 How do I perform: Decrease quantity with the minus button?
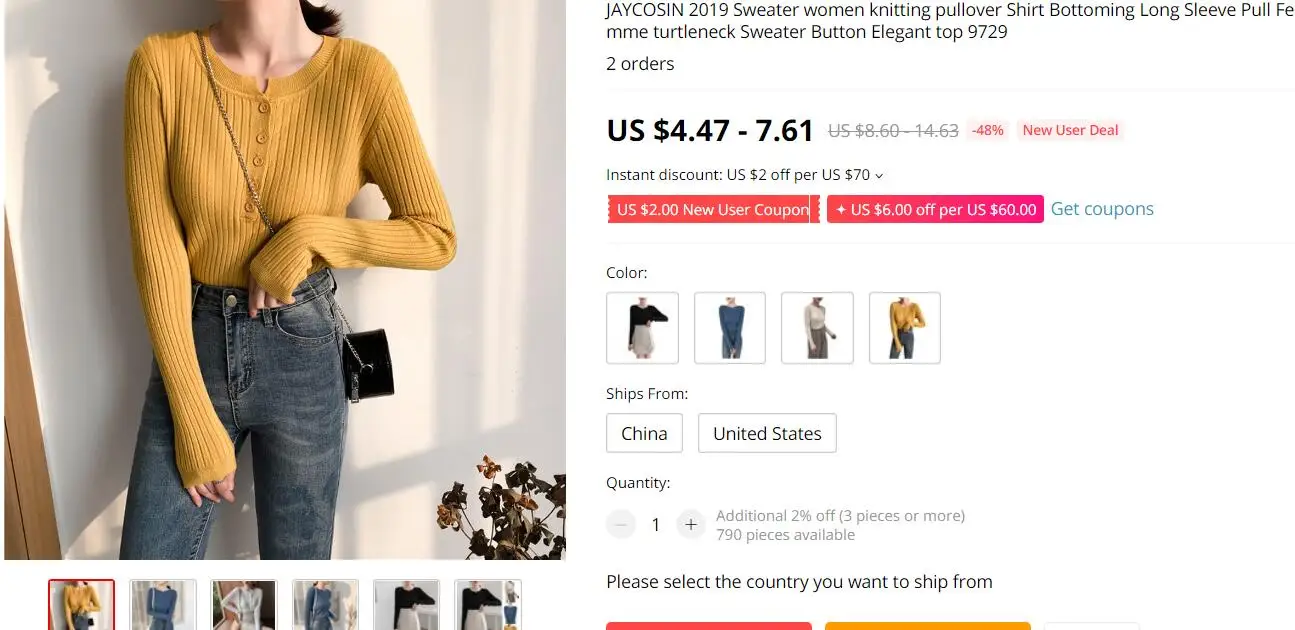(621, 524)
